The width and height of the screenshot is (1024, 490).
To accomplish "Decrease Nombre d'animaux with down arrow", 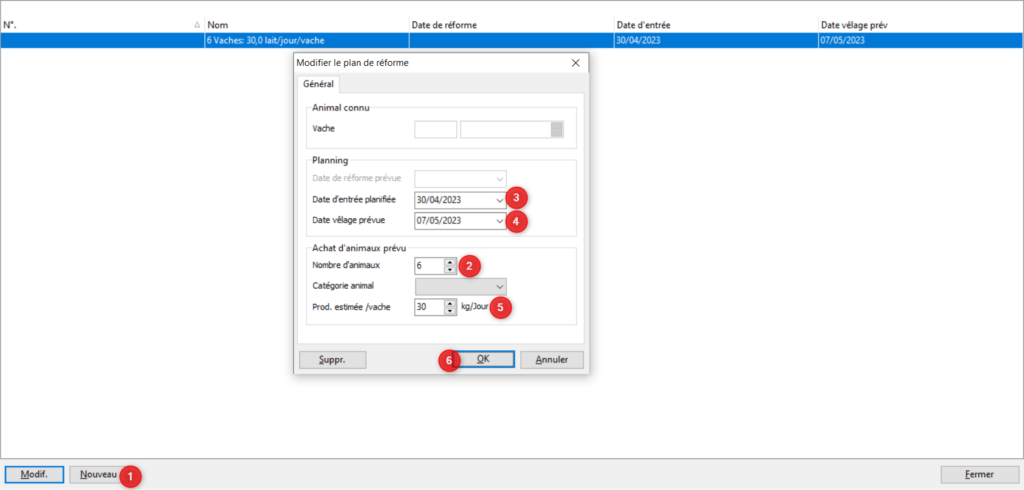I will point(450,269).
